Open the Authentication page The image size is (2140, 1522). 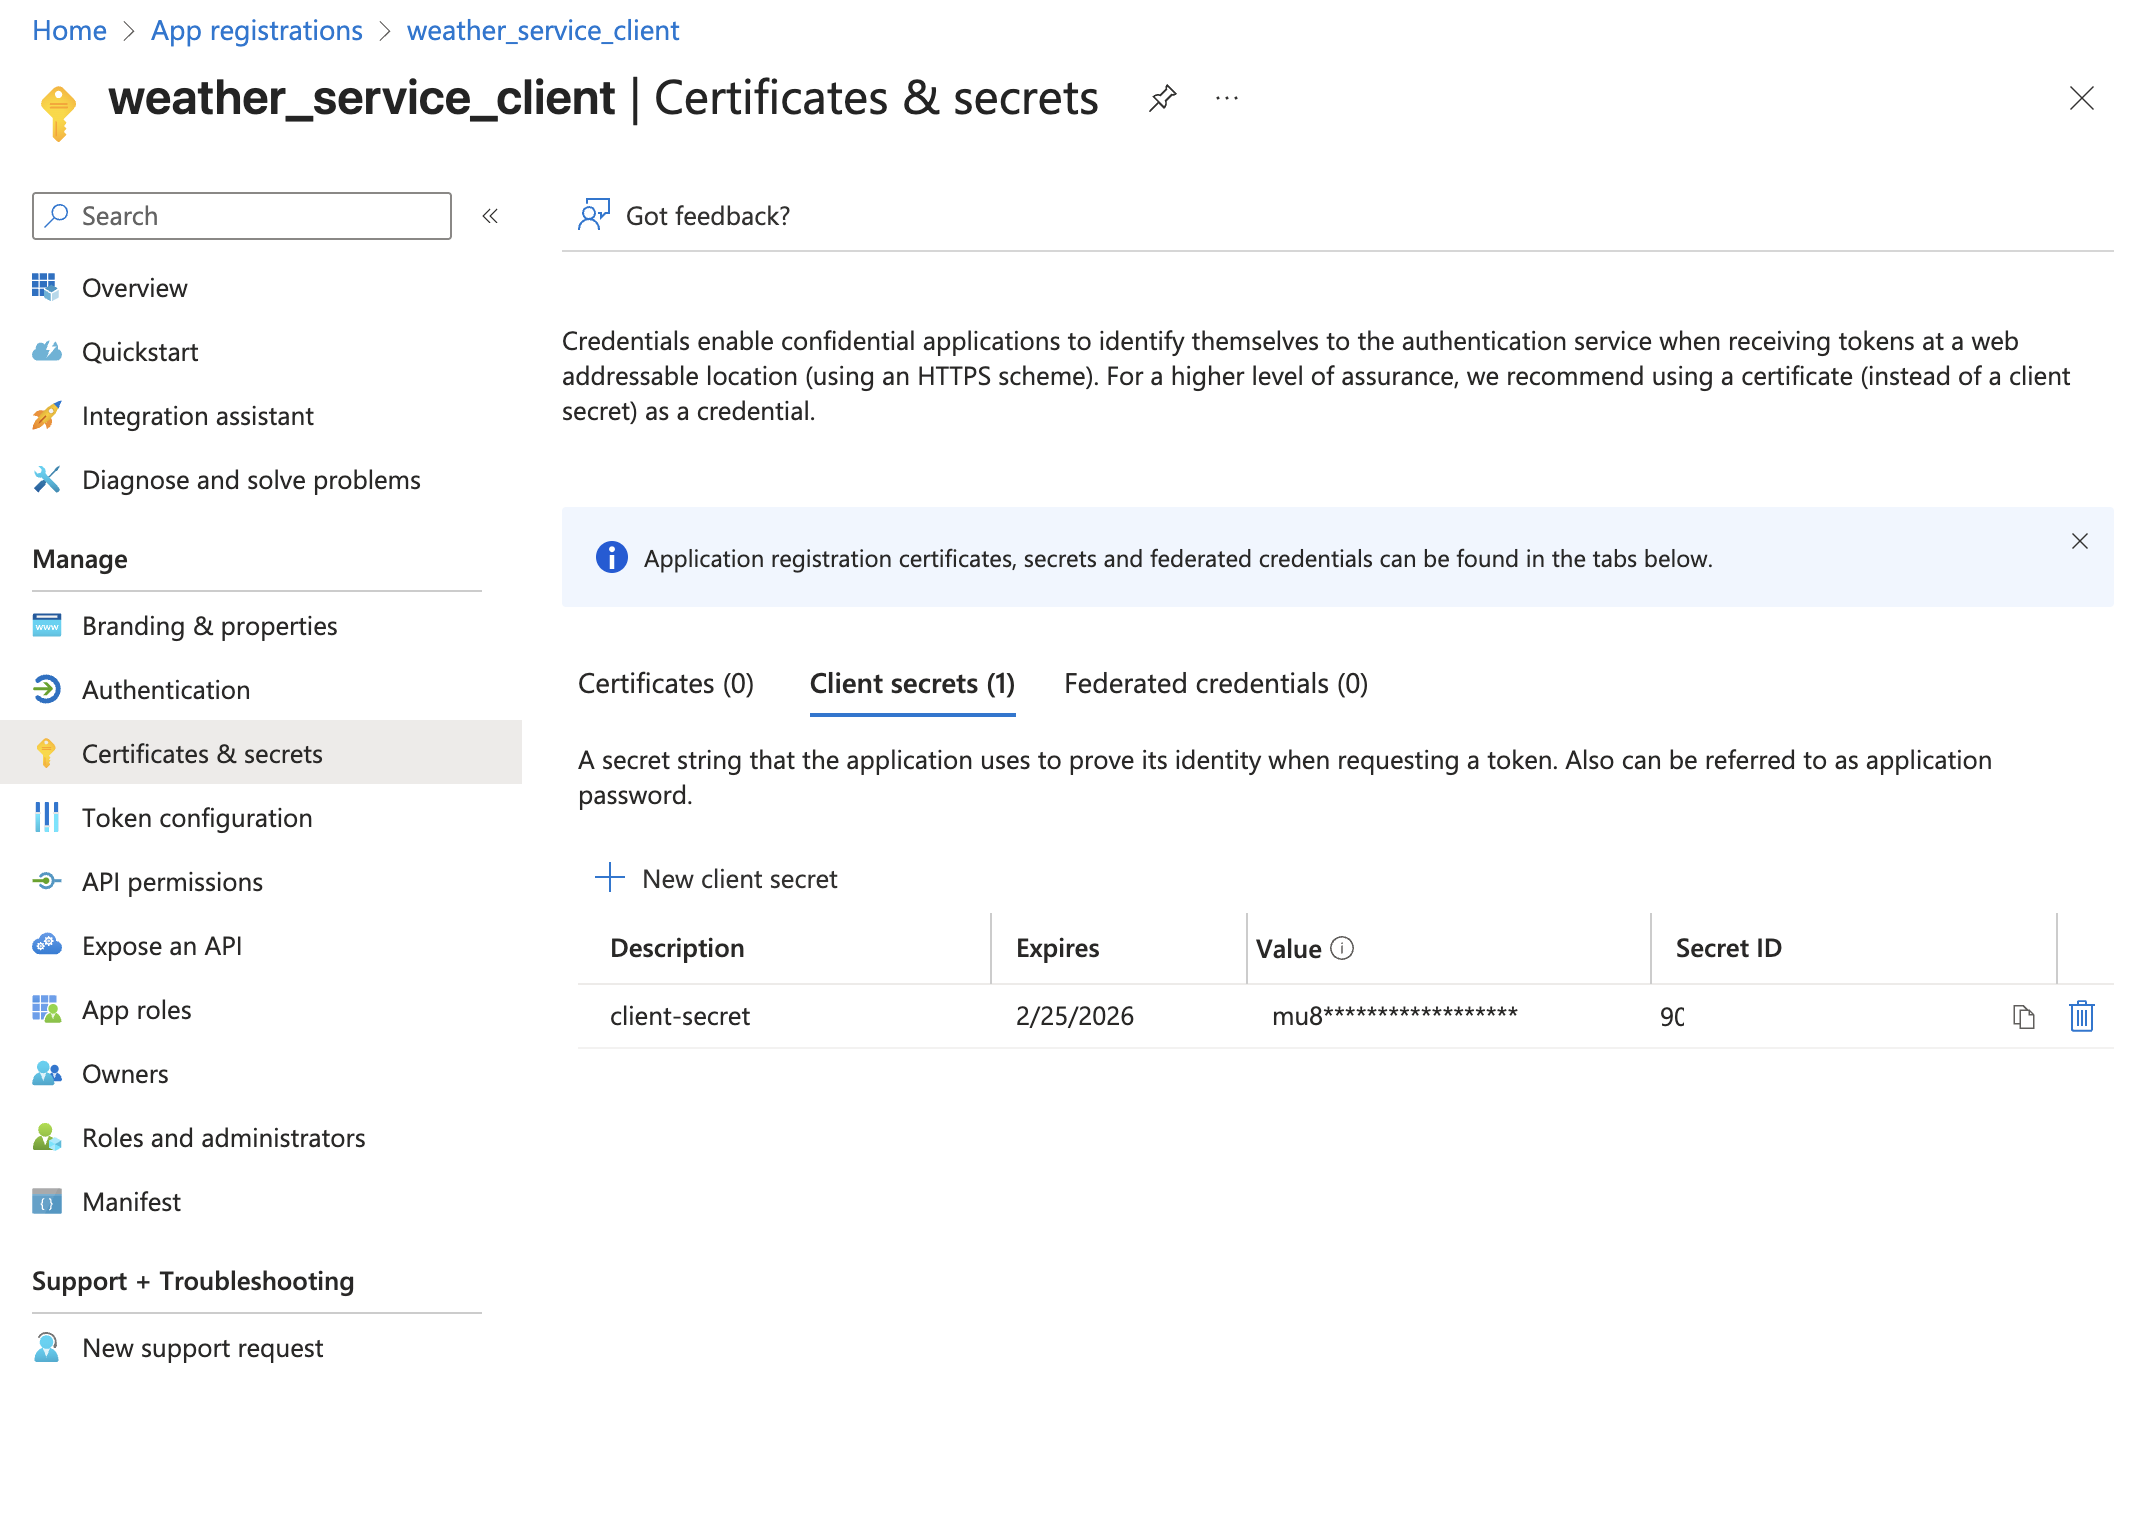click(166, 689)
